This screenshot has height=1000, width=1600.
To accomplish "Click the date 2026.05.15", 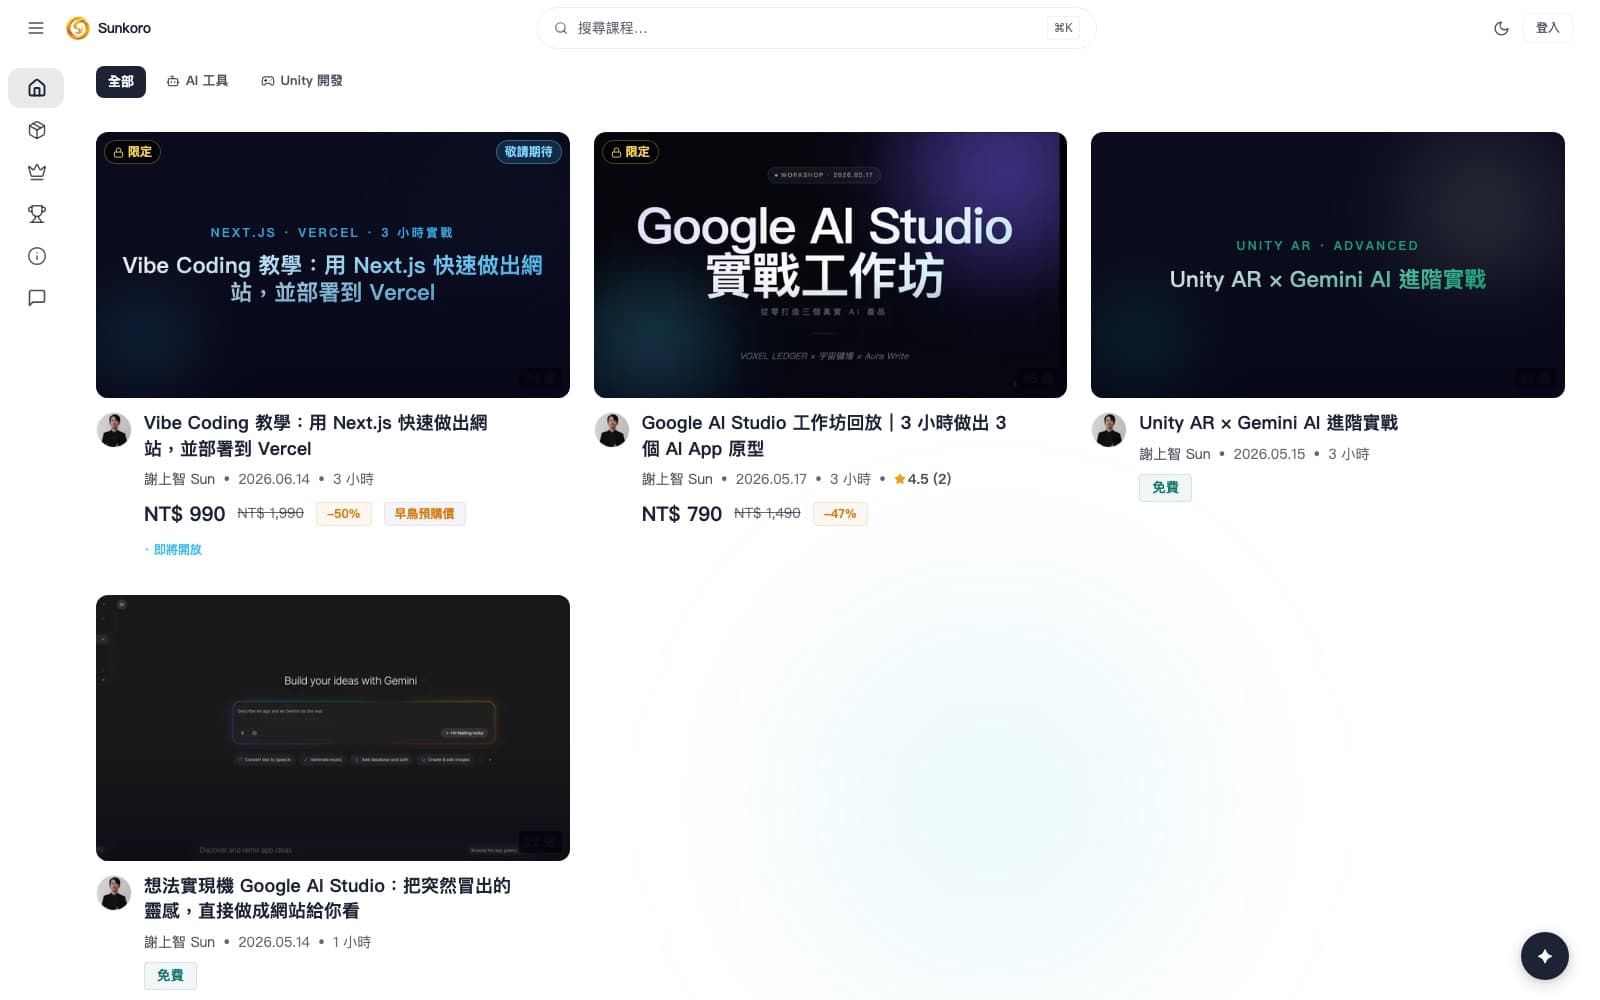I will [x=1269, y=454].
